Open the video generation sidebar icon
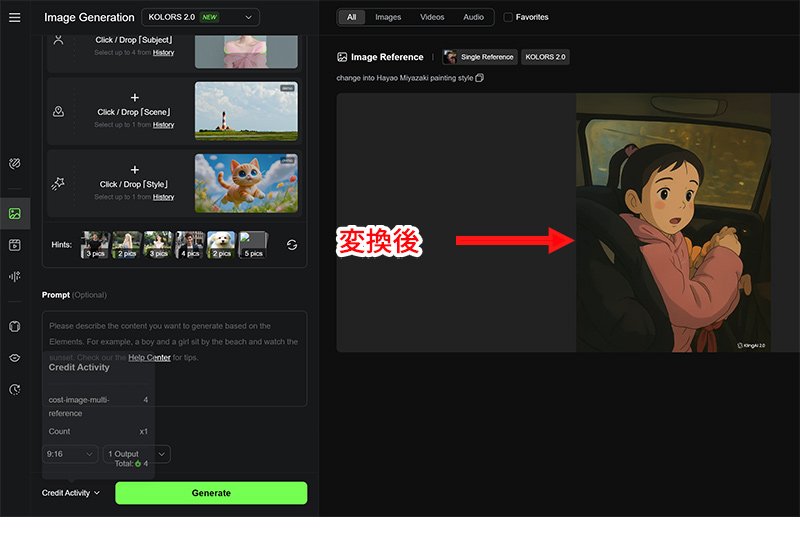Viewport: 800px width, 537px height. tap(15, 245)
